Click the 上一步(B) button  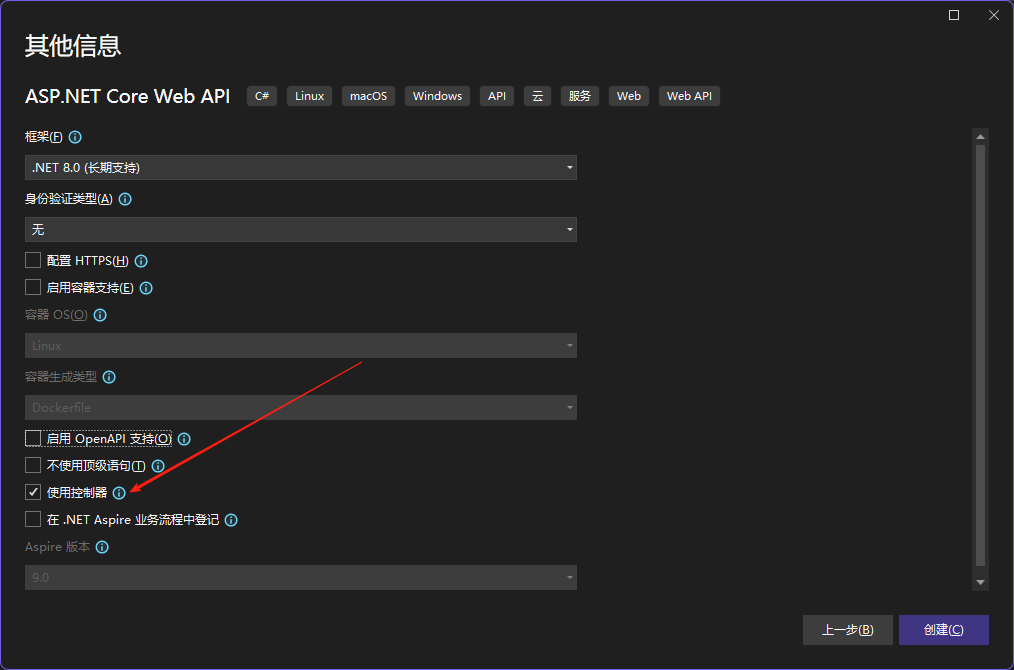click(x=848, y=630)
